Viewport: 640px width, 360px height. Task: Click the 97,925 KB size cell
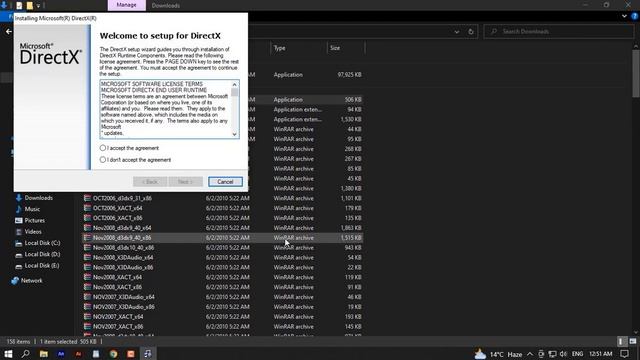point(349,75)
